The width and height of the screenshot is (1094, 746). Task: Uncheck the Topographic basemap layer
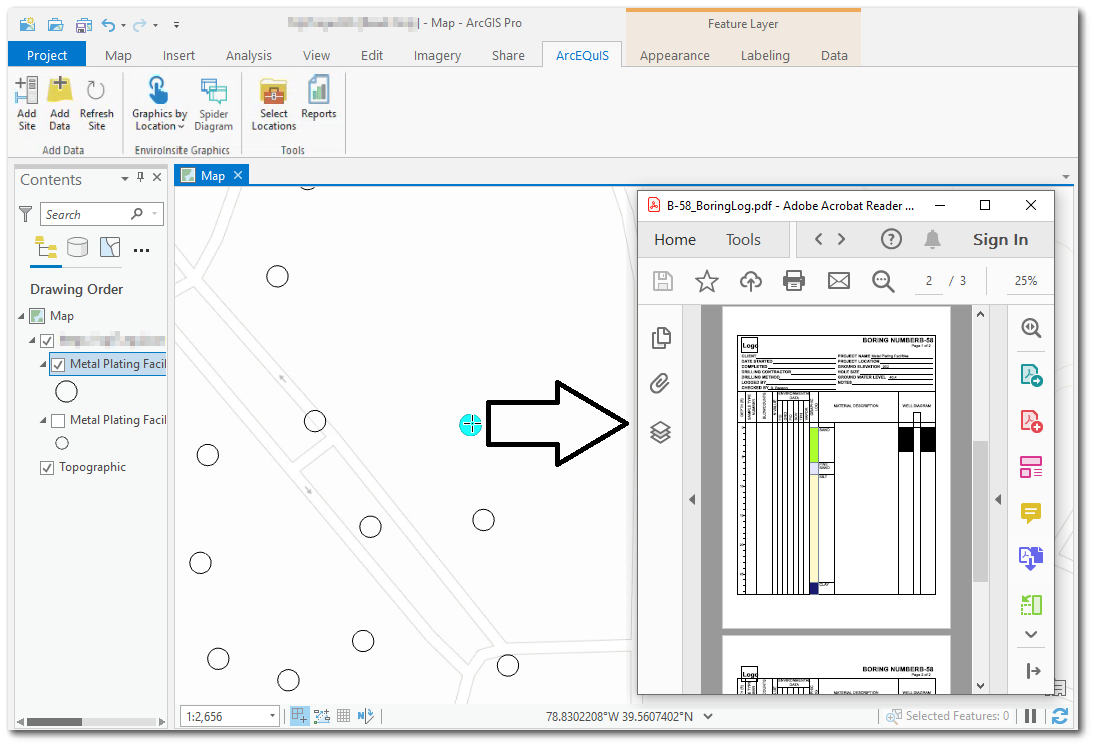click(x=47, y=468)
